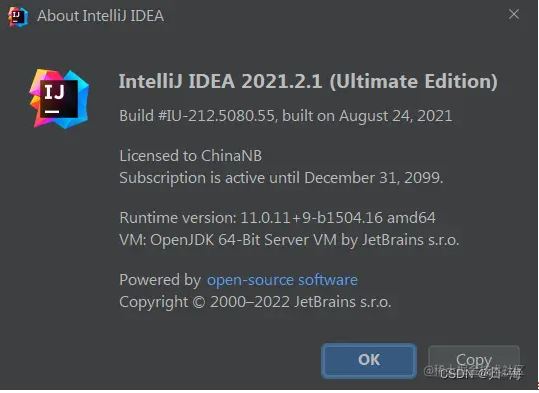Click the IntelliJ IDEA 2021.2.1 heading
Viewport: 539px width, 393px height.
point(308,81)
